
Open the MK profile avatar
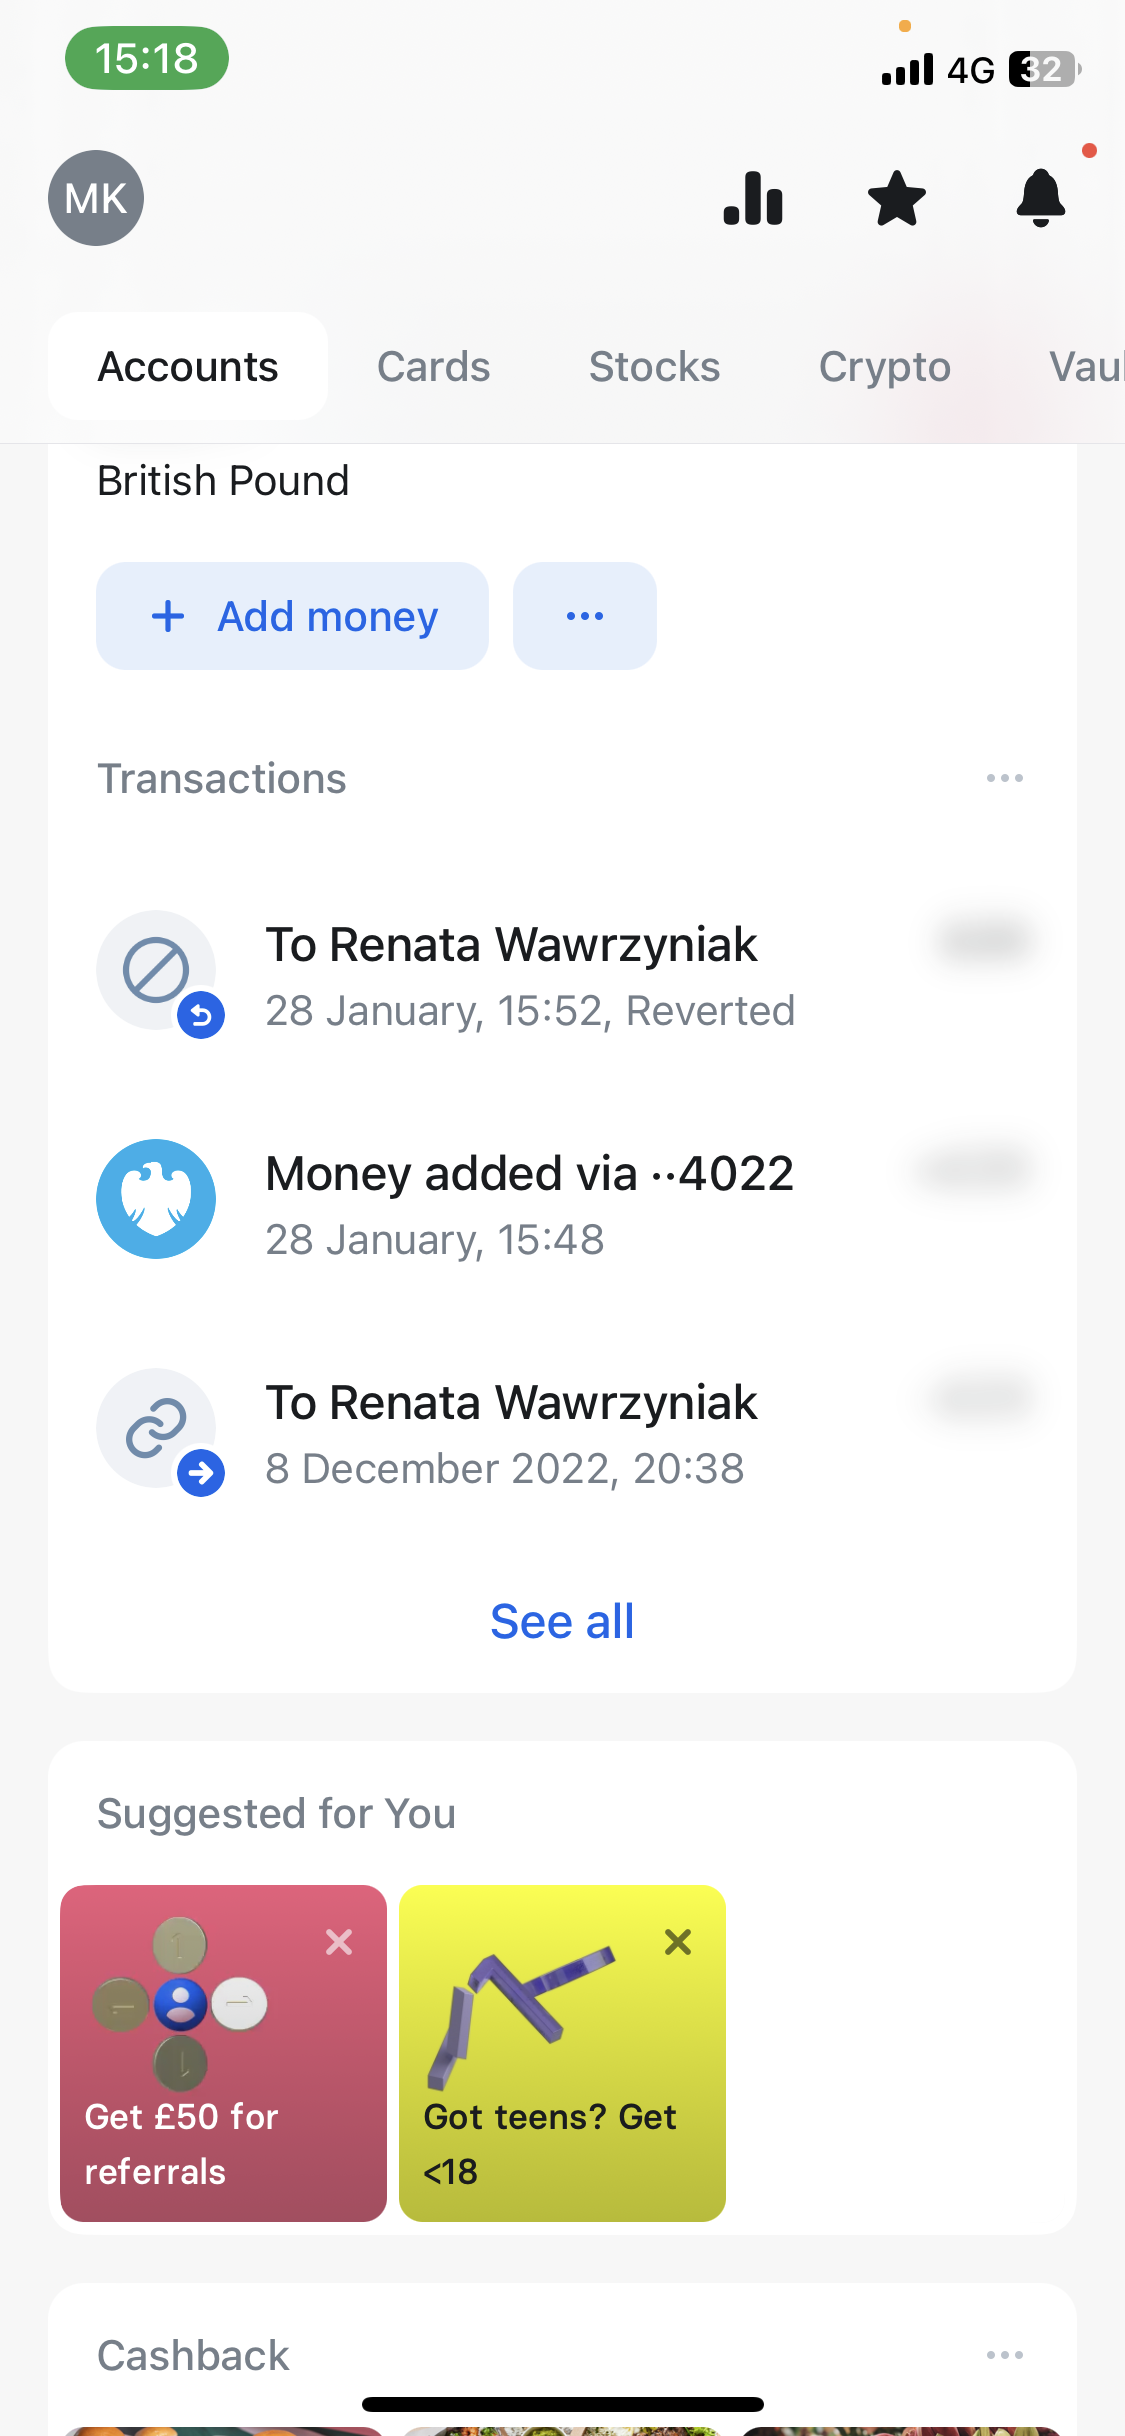pyautogui.click(x=96, y=198)
